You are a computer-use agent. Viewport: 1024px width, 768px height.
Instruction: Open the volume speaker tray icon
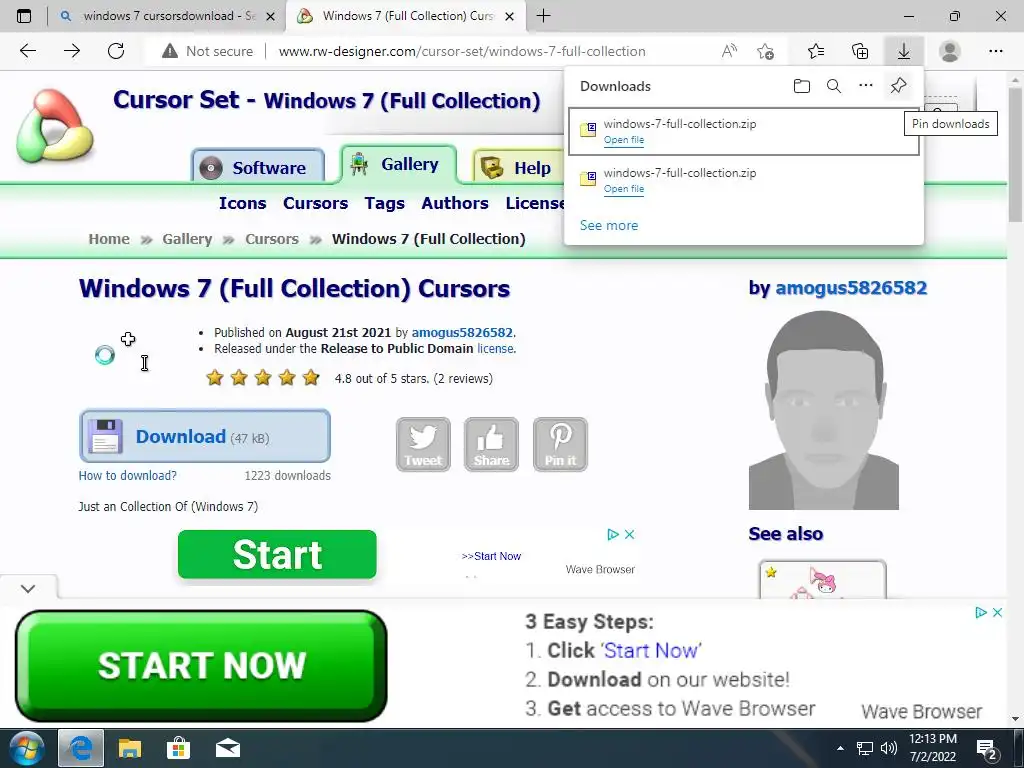click(x=888, y=748)
